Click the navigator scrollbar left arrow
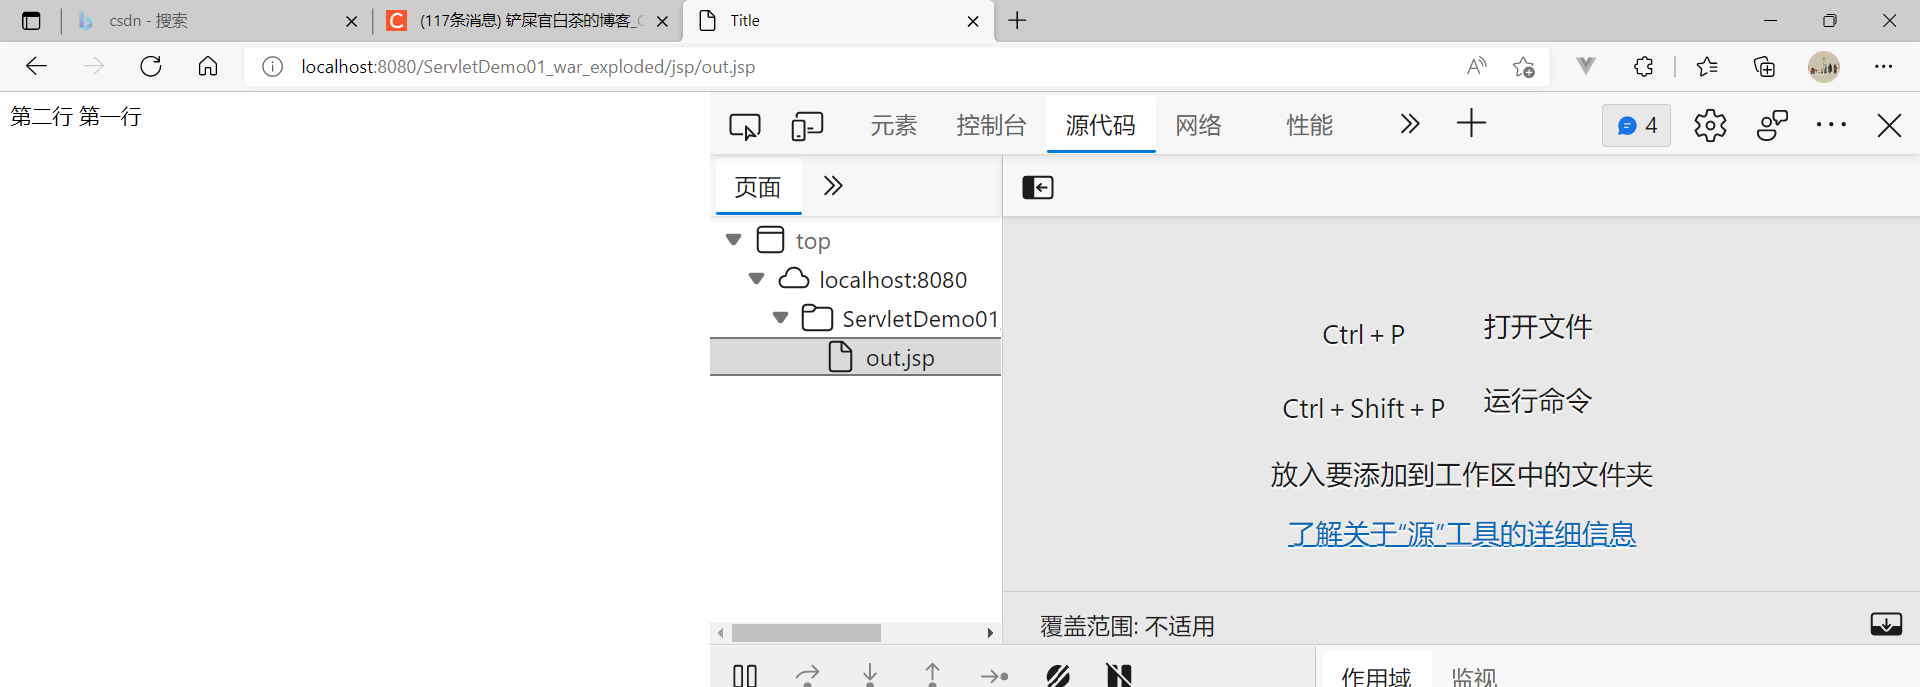The width and height of the screenshot is (1920, 687). [x=720, y=633]
